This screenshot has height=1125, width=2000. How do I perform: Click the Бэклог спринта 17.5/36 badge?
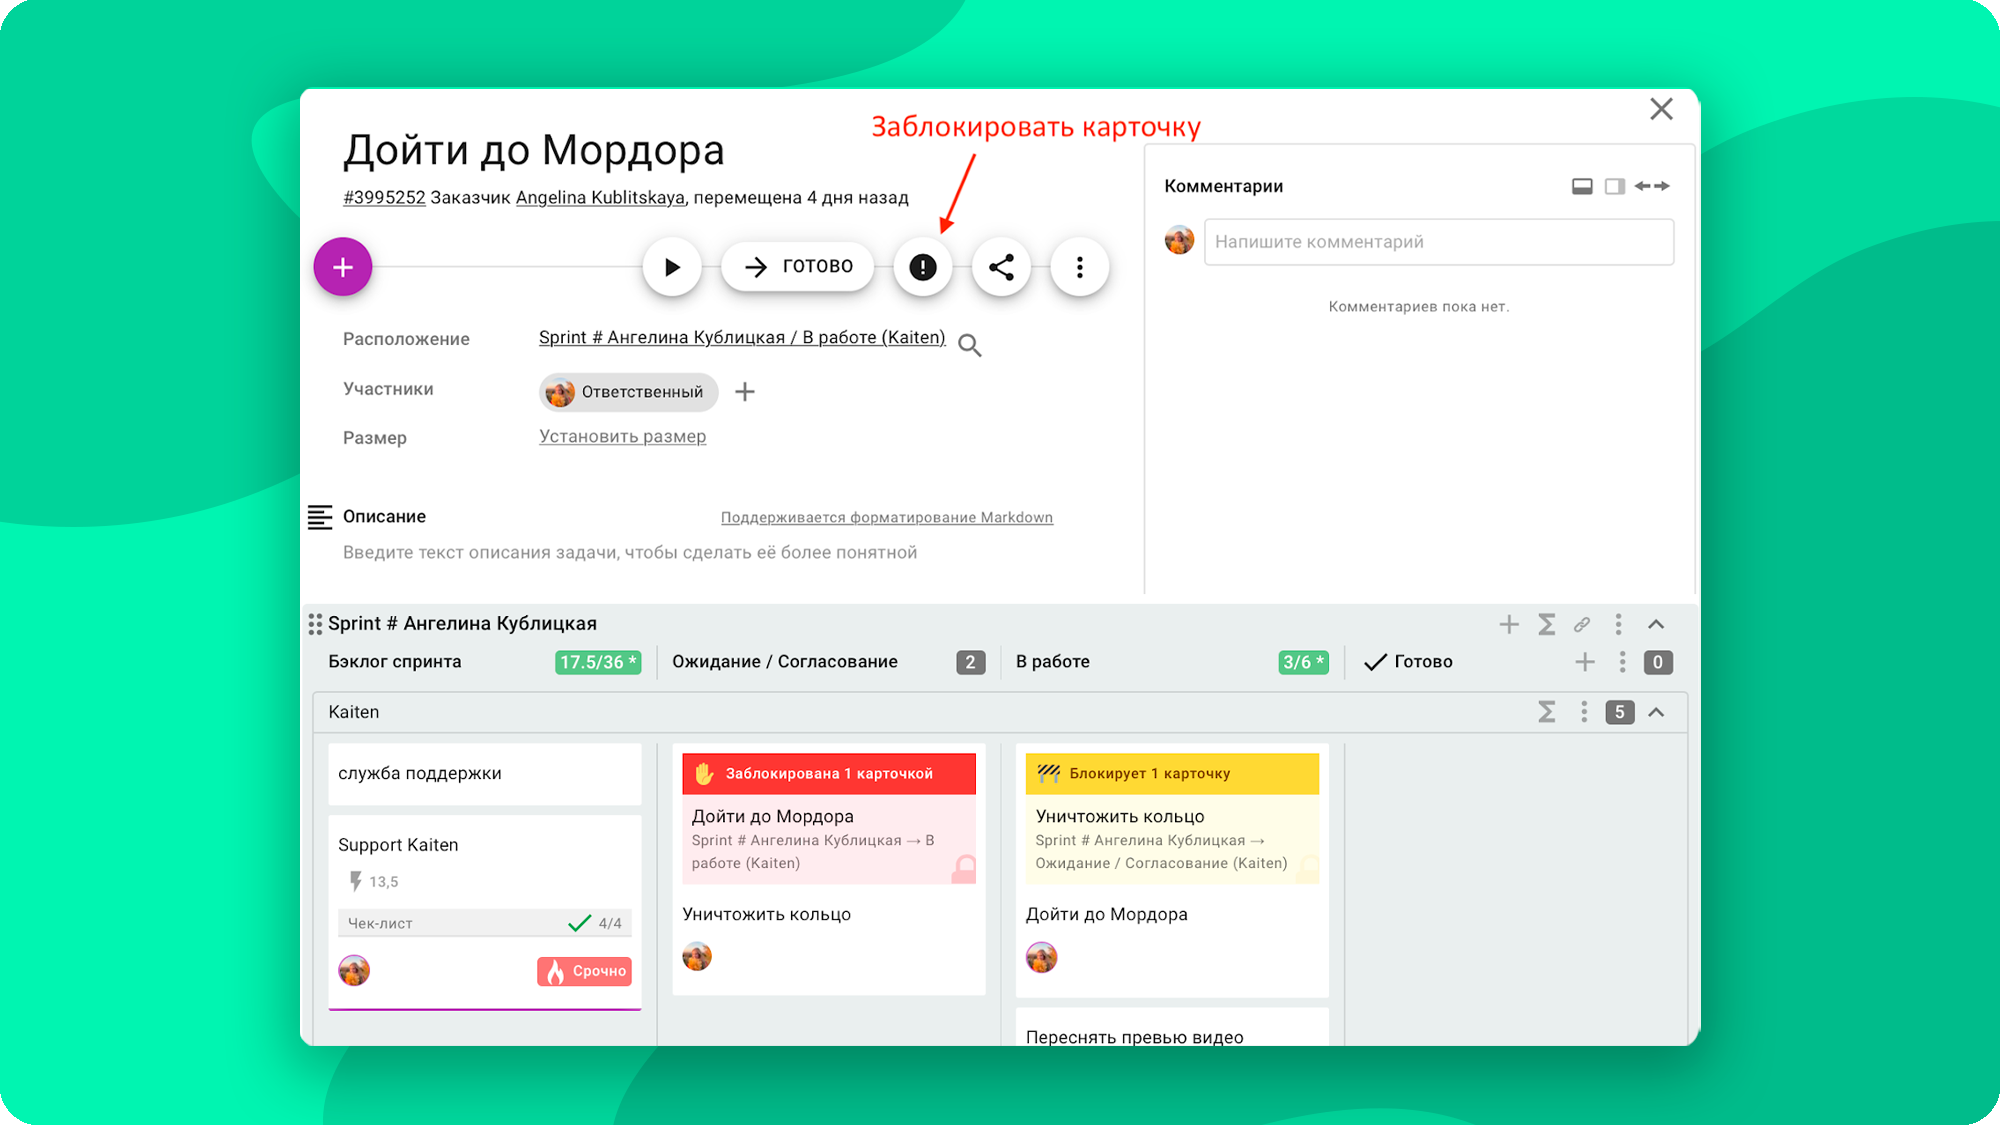point(598,662)
